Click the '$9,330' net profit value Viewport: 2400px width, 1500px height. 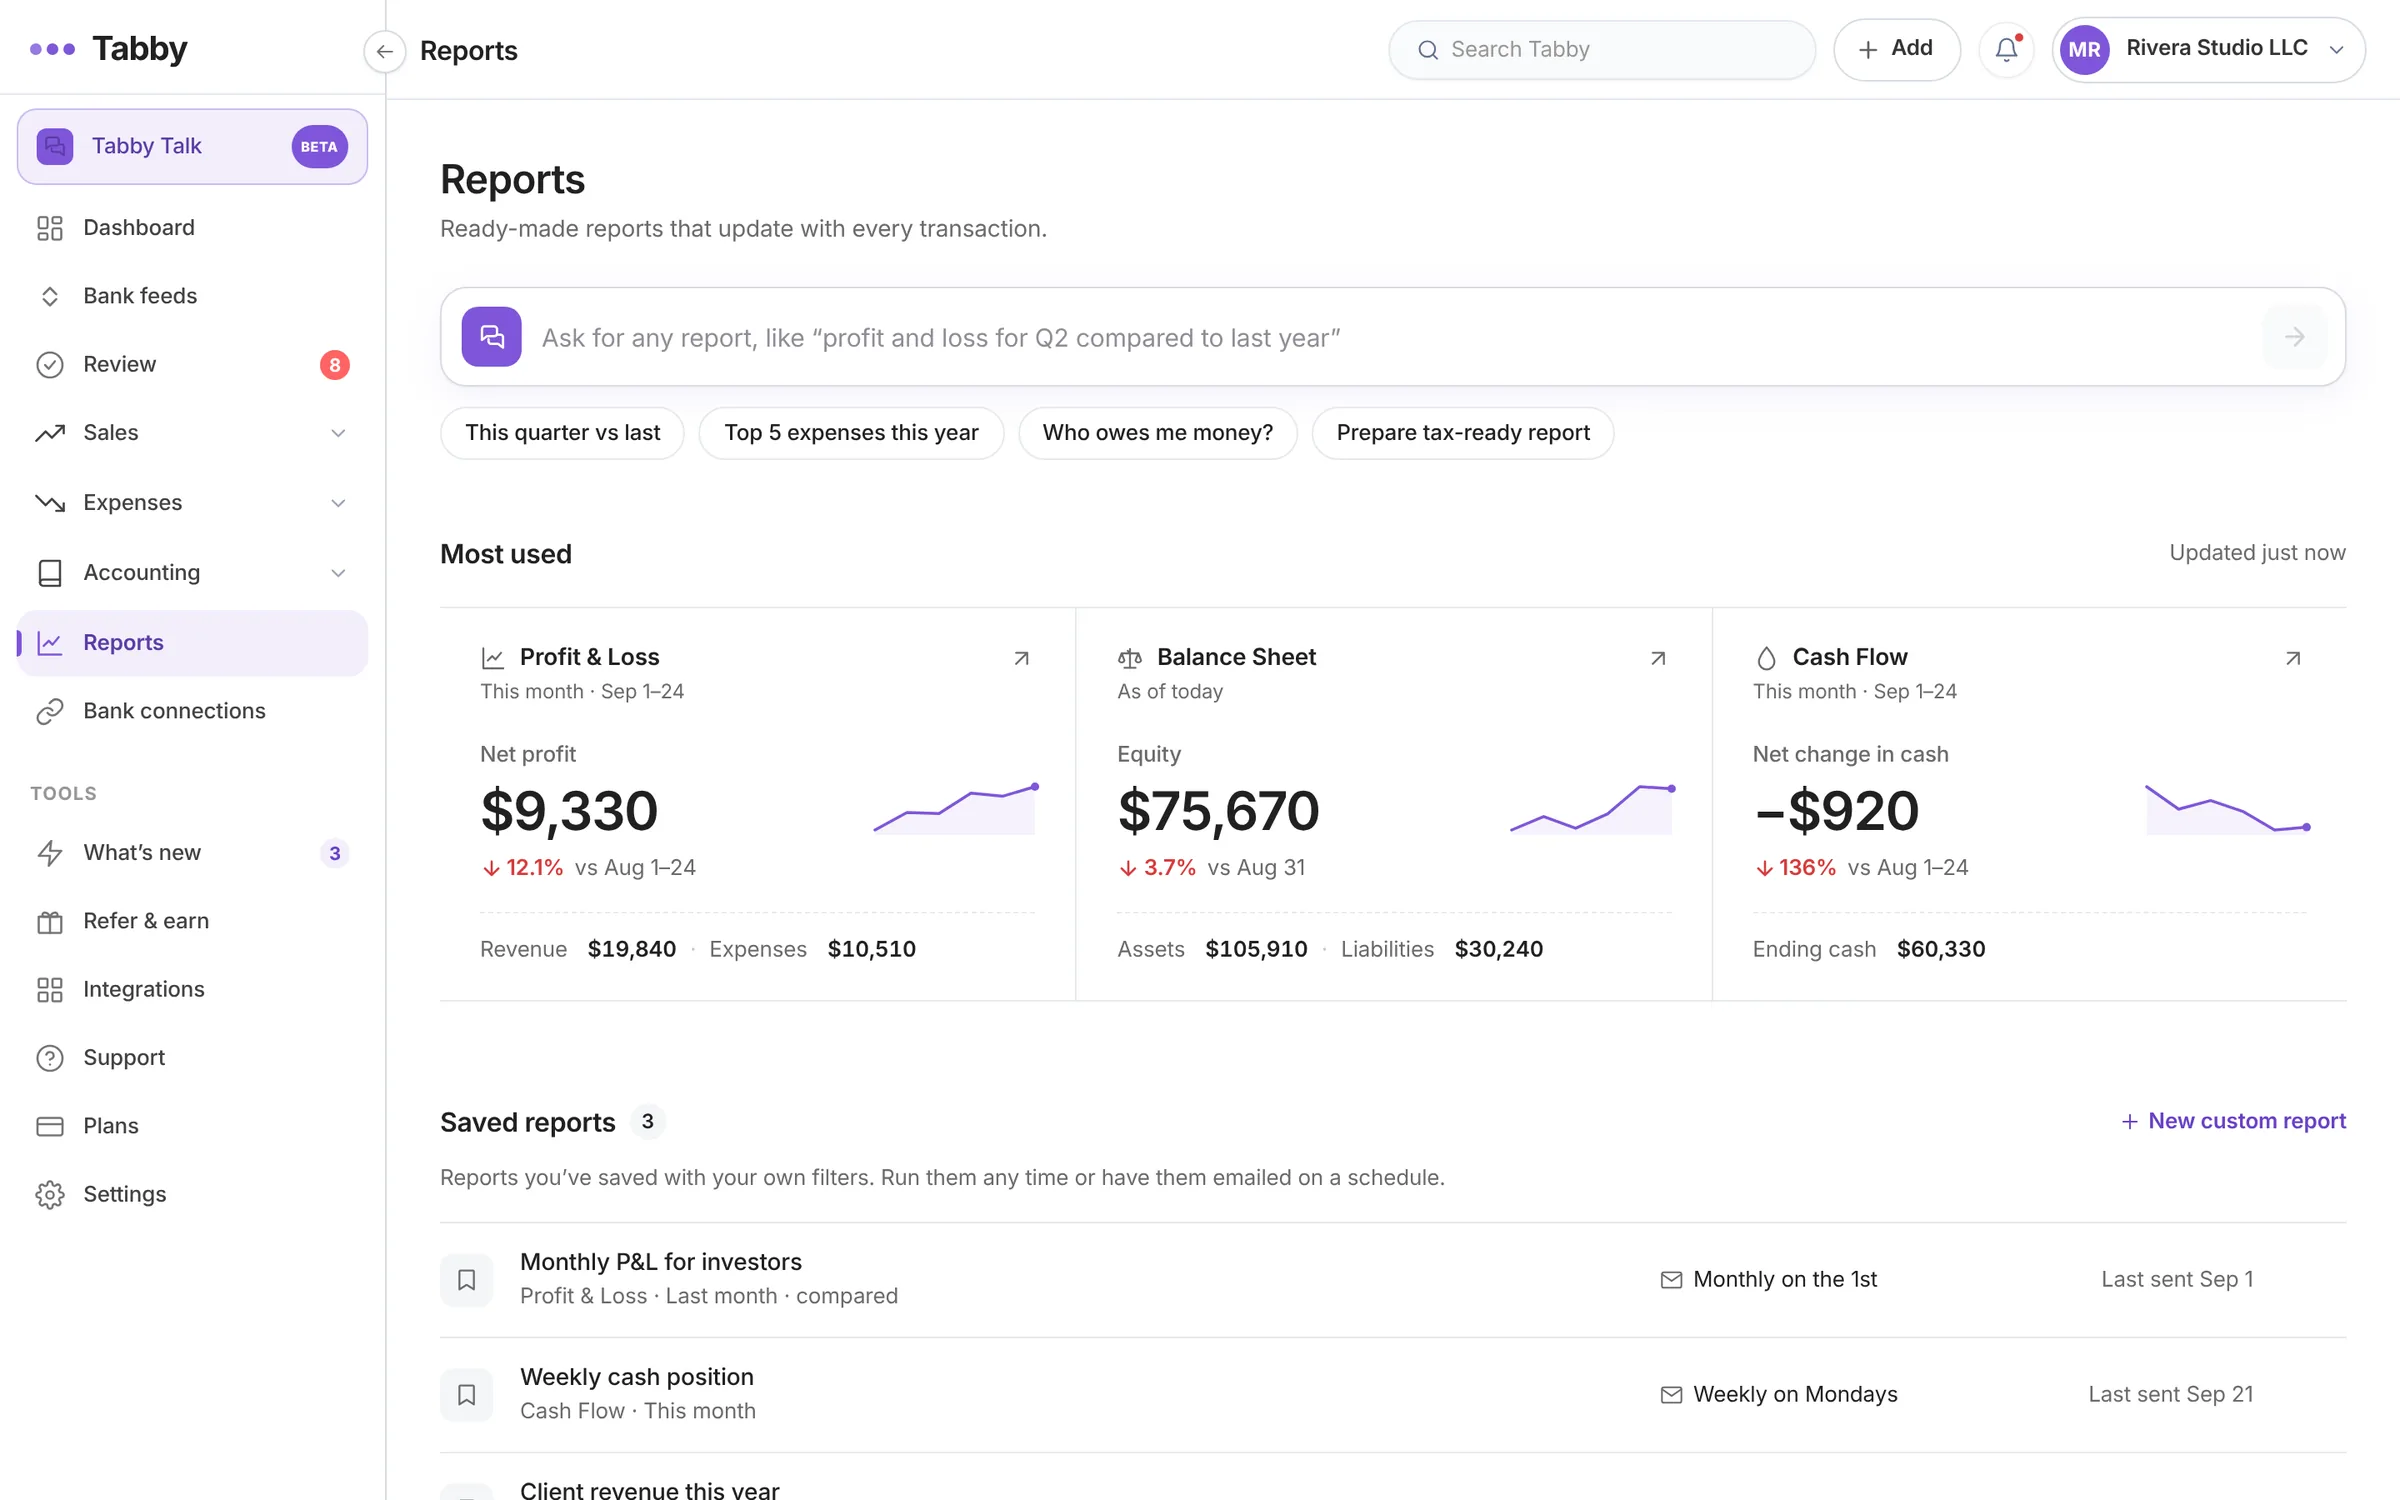point(569,810)
